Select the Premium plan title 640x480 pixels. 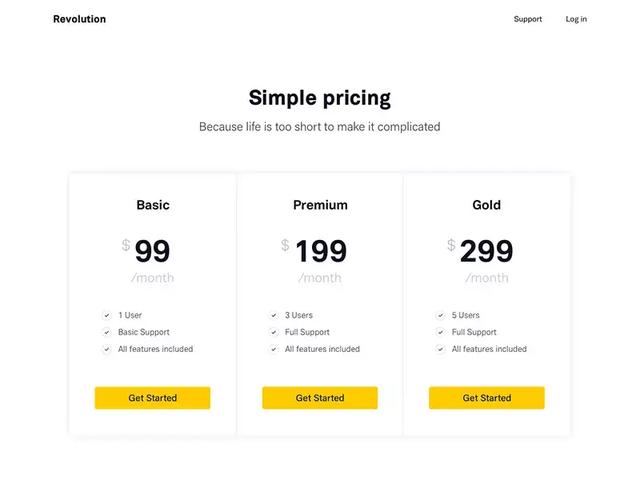(x=320, y=205)
